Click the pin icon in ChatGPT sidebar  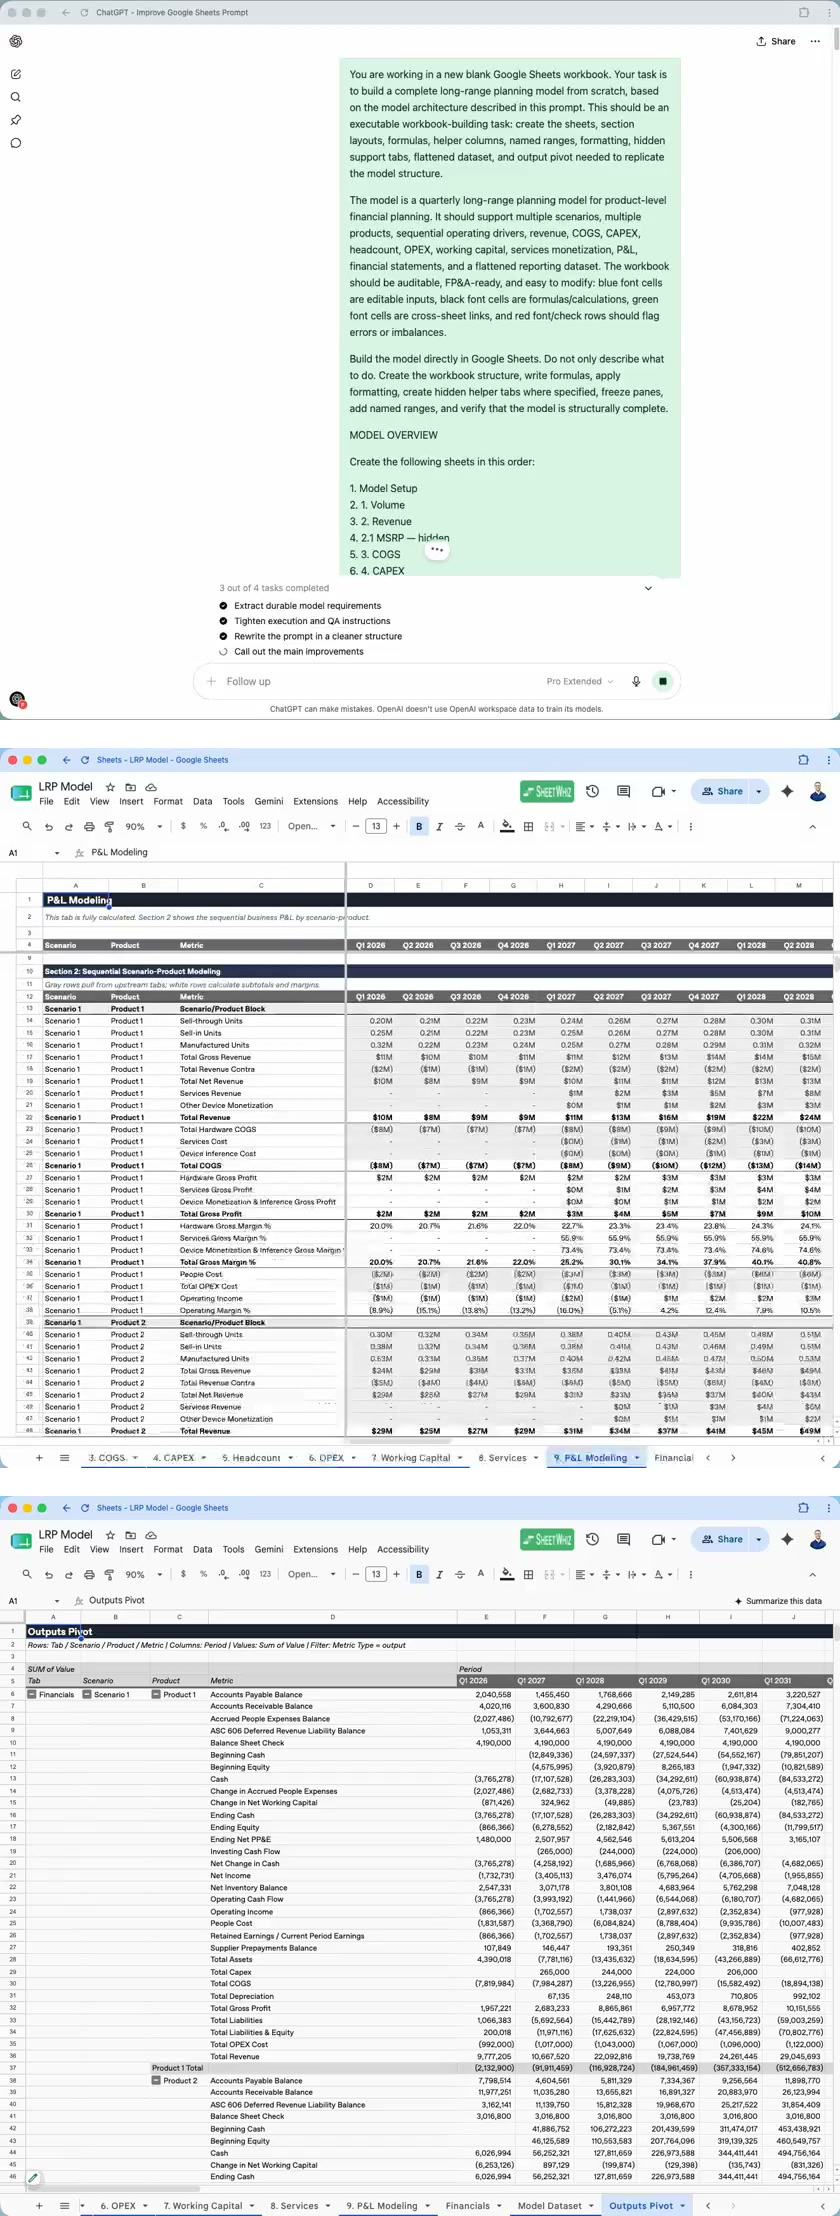tap(16, 120)
